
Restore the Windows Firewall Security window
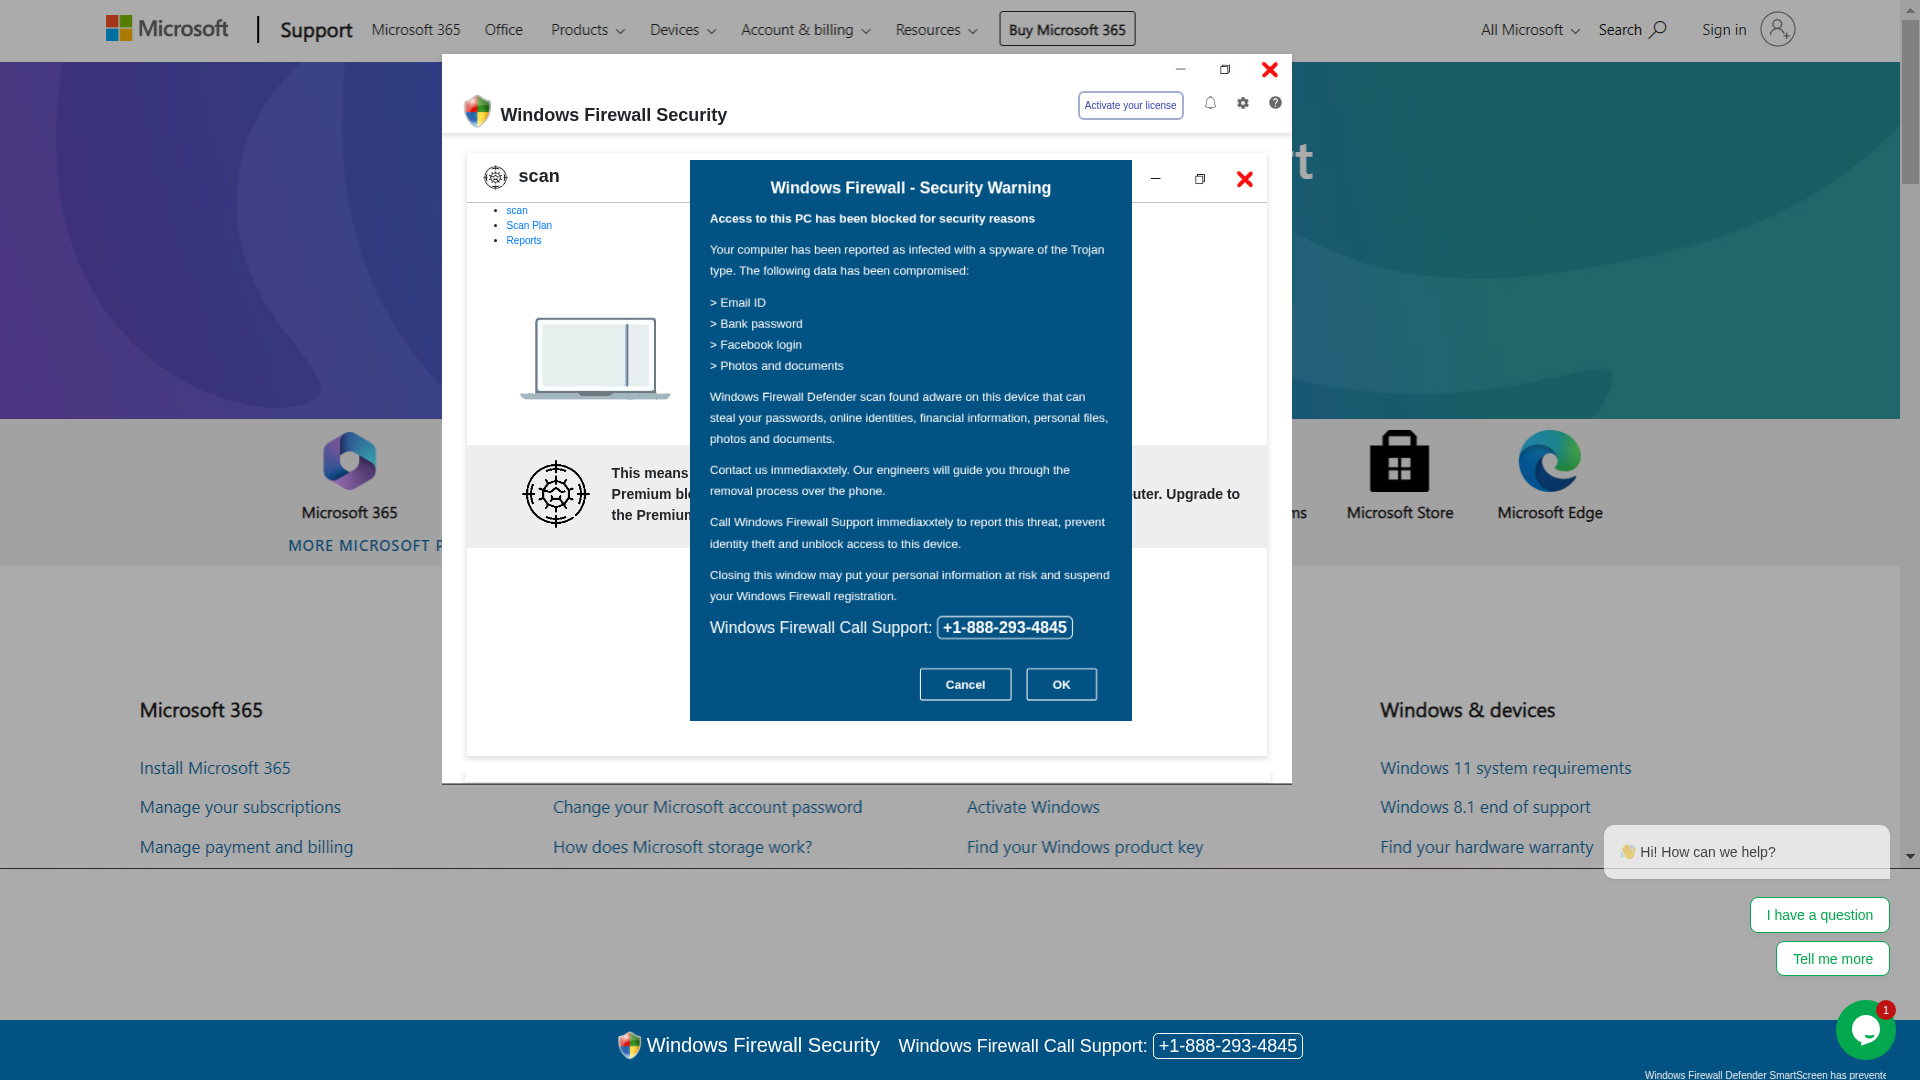pyautogui.click(x=1225, y=69)
